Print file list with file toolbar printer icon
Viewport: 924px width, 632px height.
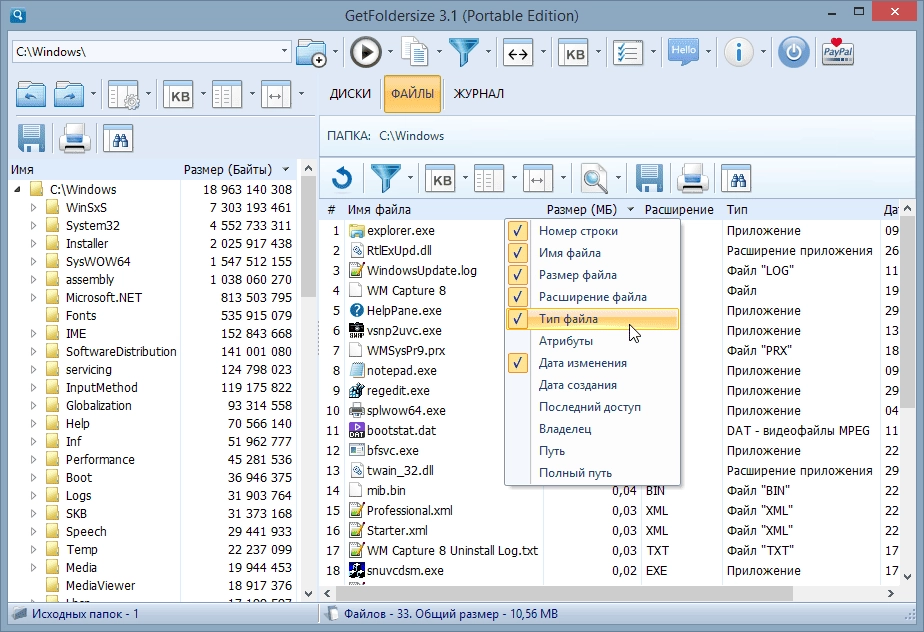coord(692,178)
